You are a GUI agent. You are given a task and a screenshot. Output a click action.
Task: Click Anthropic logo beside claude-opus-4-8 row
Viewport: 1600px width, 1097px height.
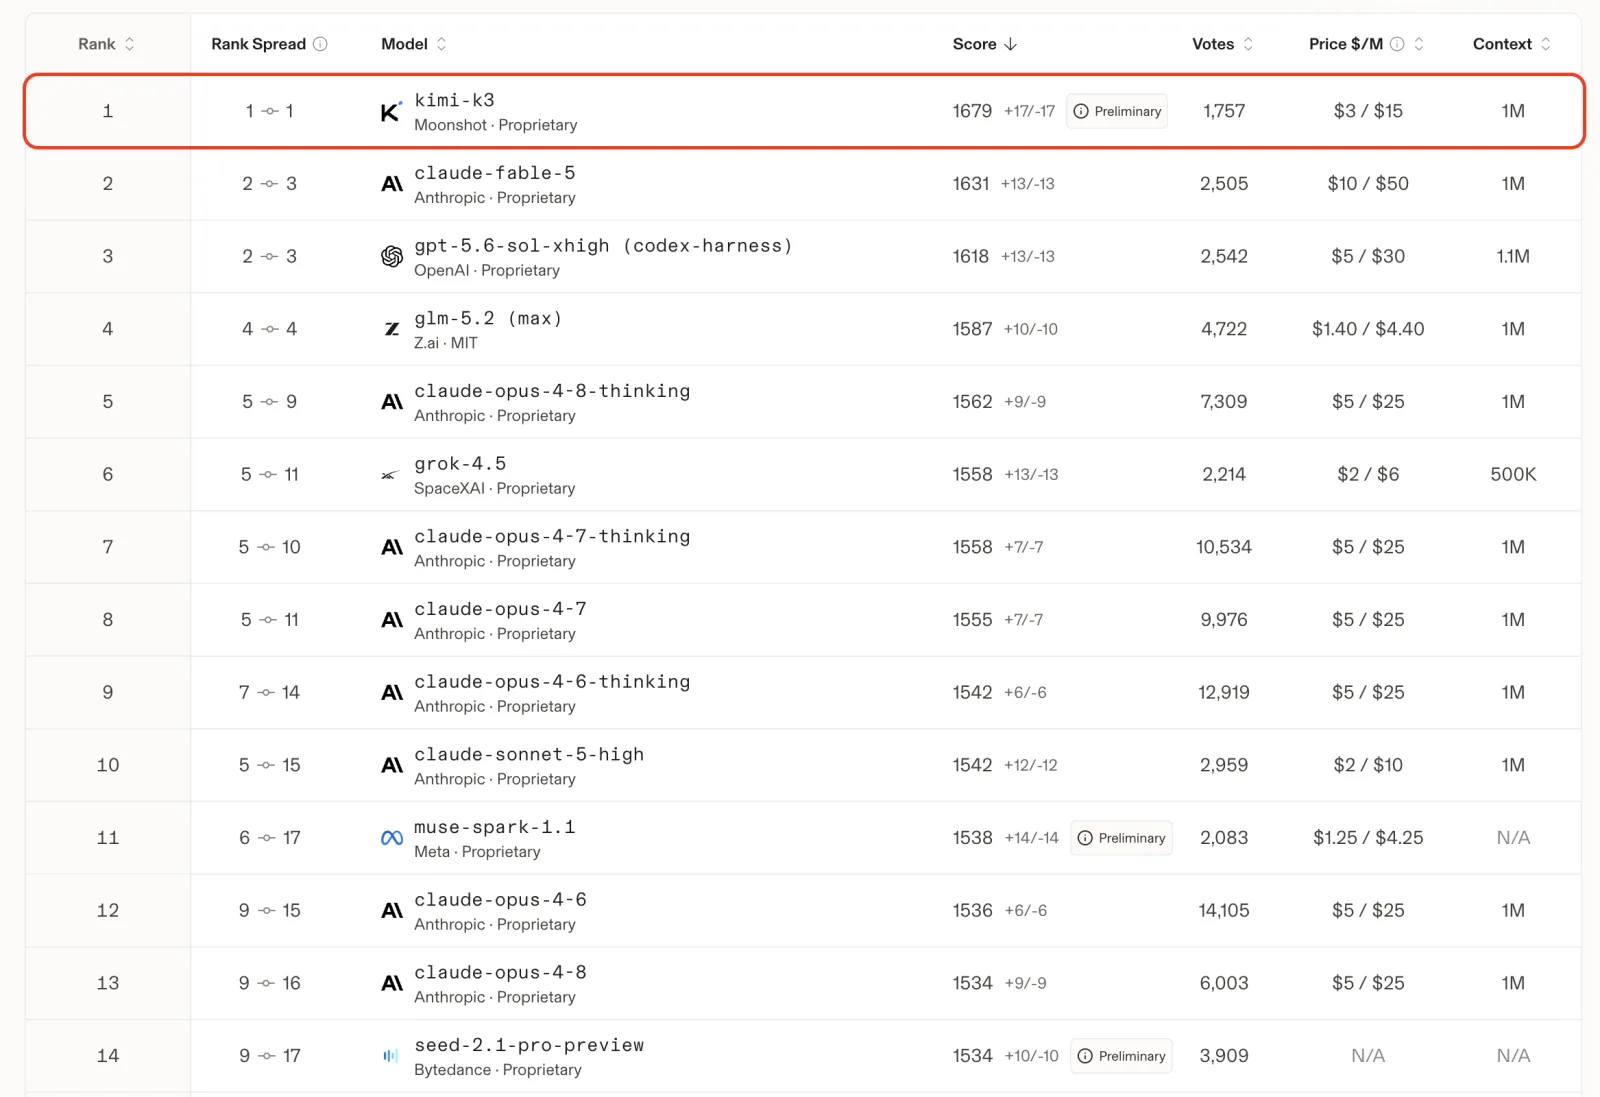[392, 983]
